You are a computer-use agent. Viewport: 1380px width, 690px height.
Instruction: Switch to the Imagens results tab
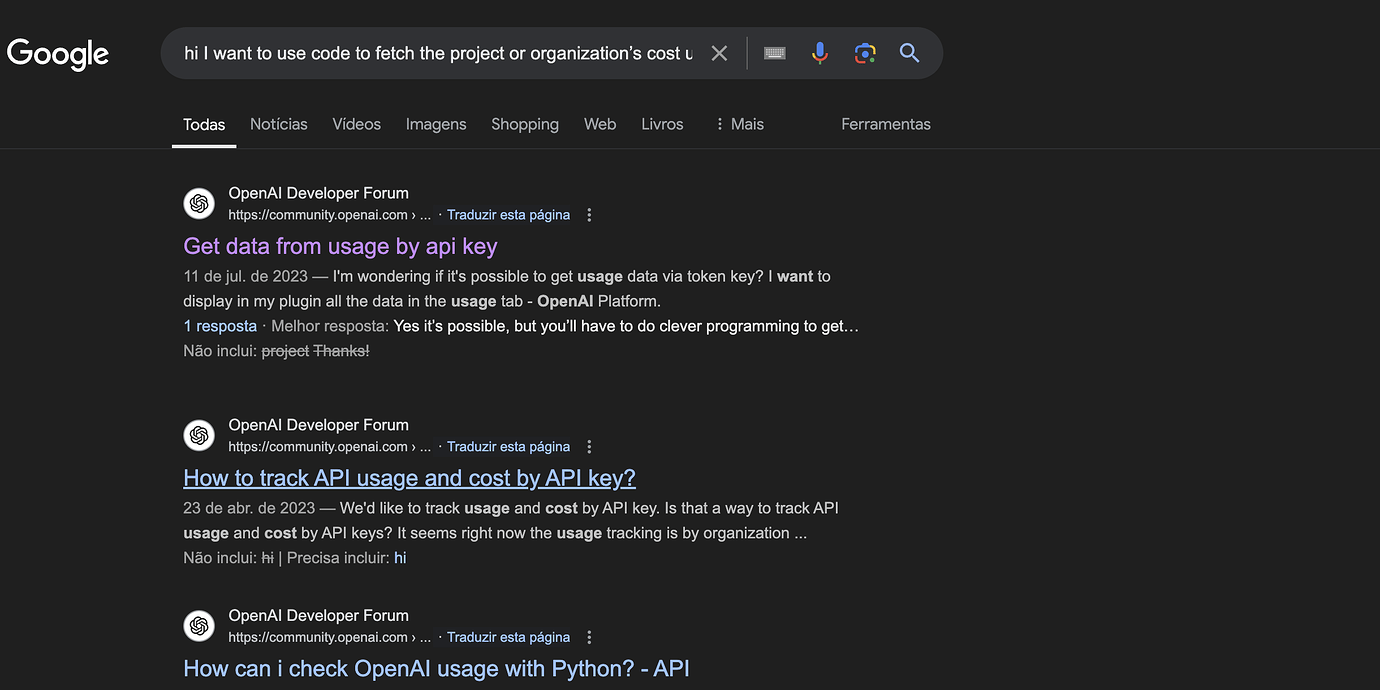436,124
